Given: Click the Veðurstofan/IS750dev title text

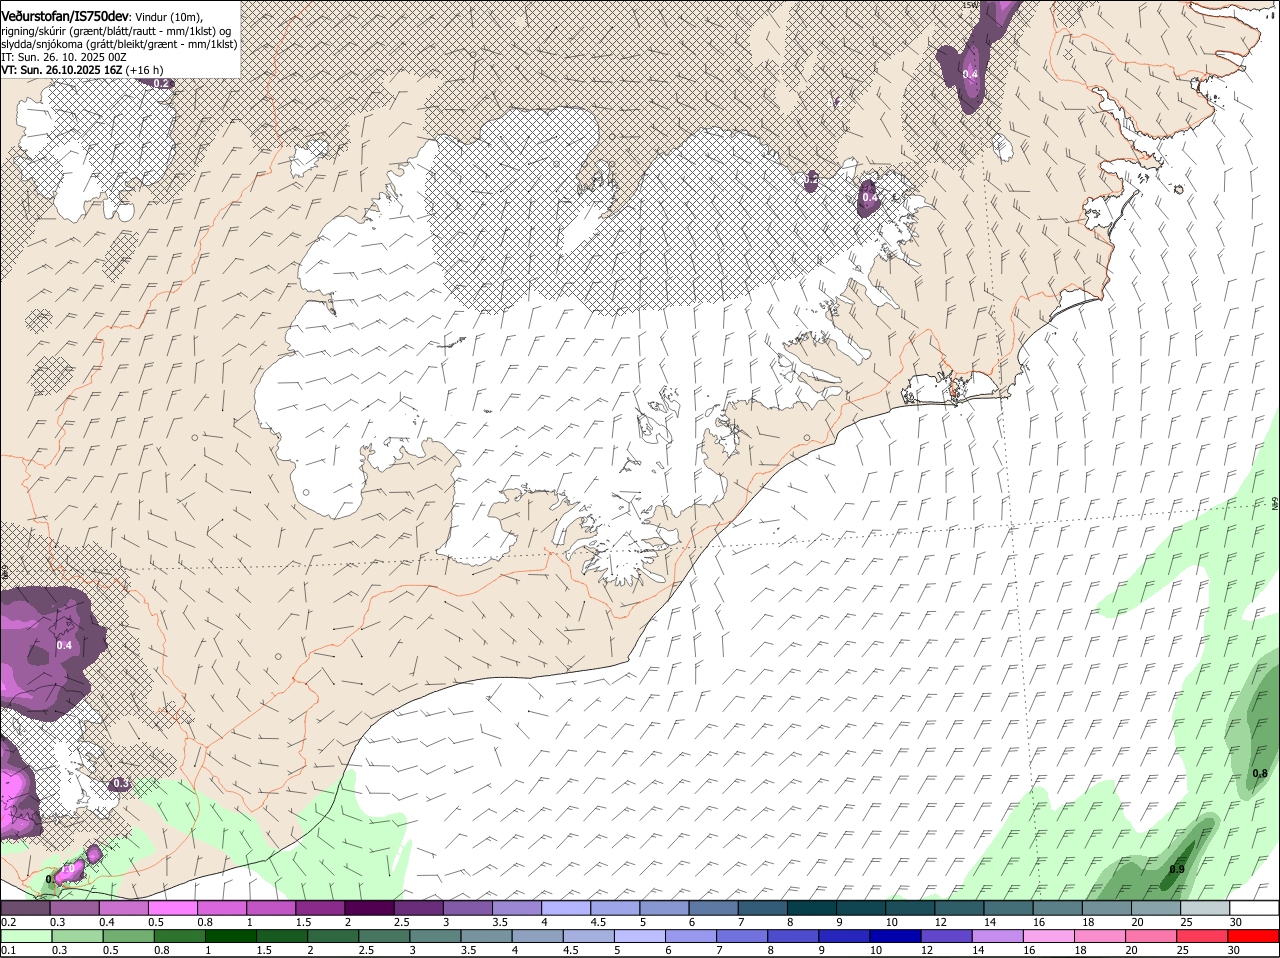Looking at the screenshot, I should pyautogui.click(x=65, y=16).
